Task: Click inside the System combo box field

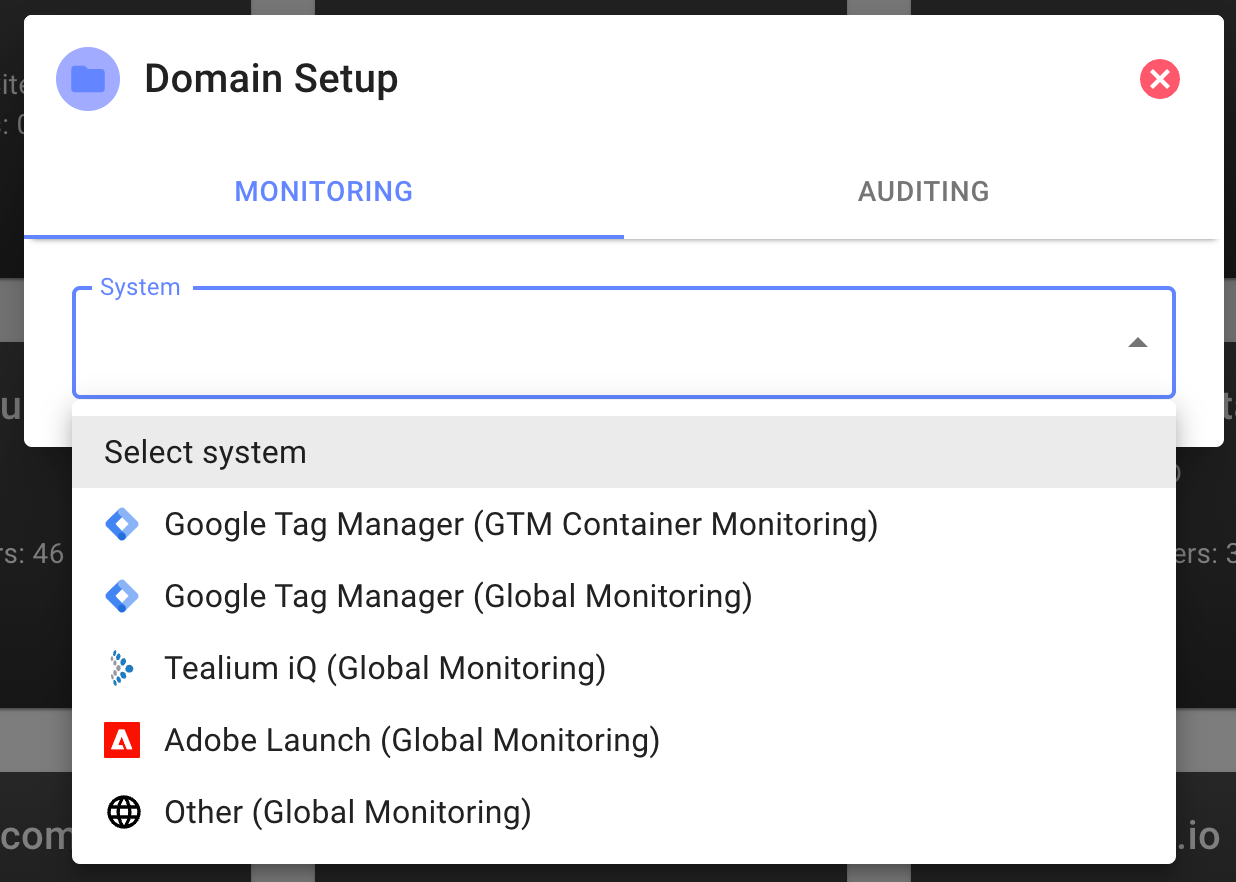Action: pyautogui.click(x=600, y=343)
